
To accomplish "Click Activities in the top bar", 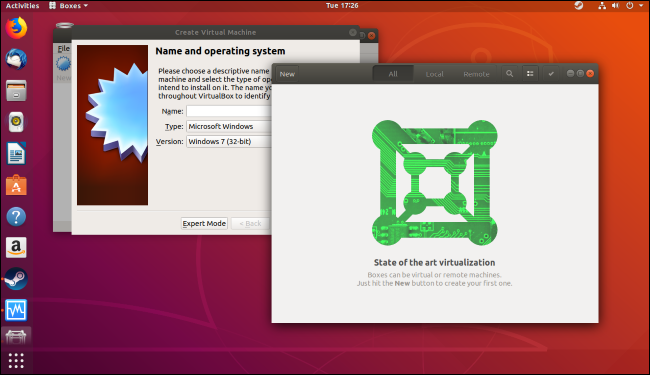I will [x=22, y=5].
